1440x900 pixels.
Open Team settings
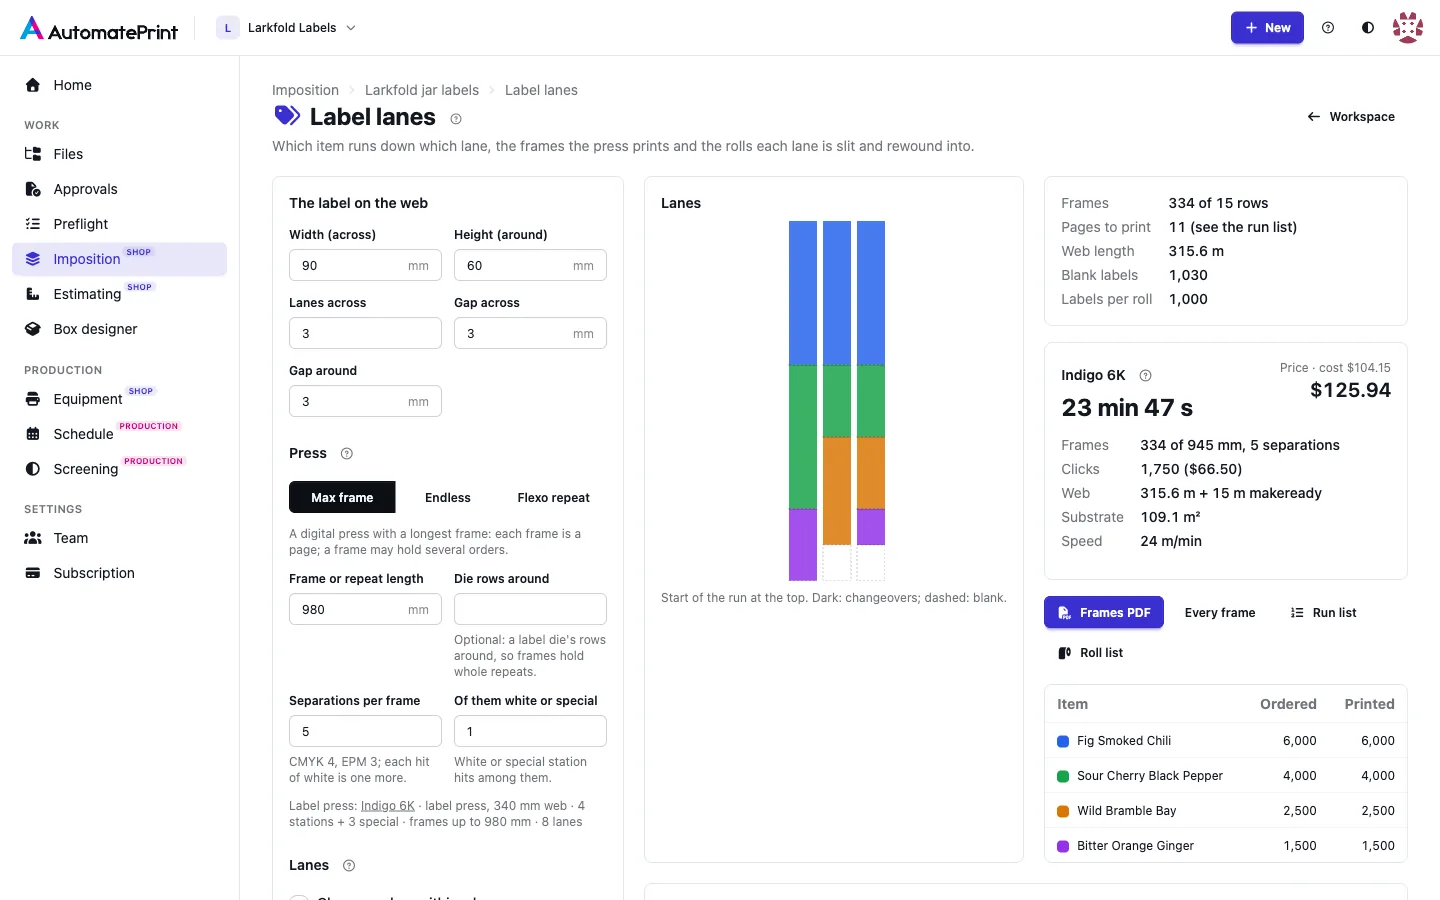coord(119,538)
